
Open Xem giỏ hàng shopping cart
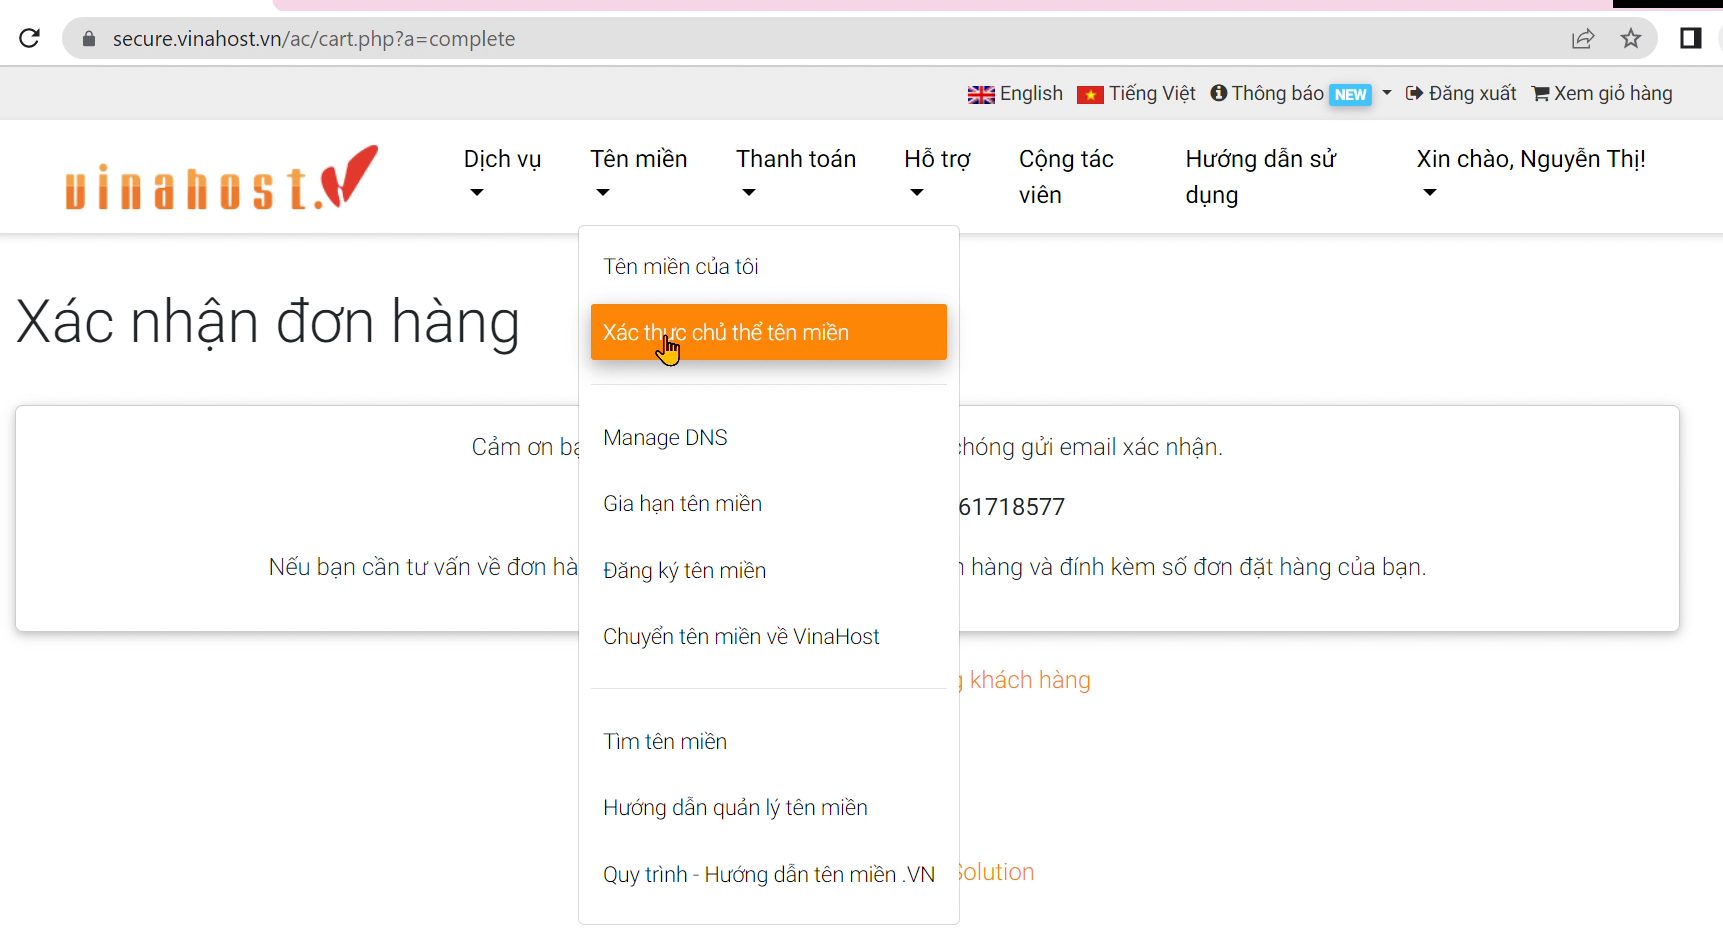1602,93
